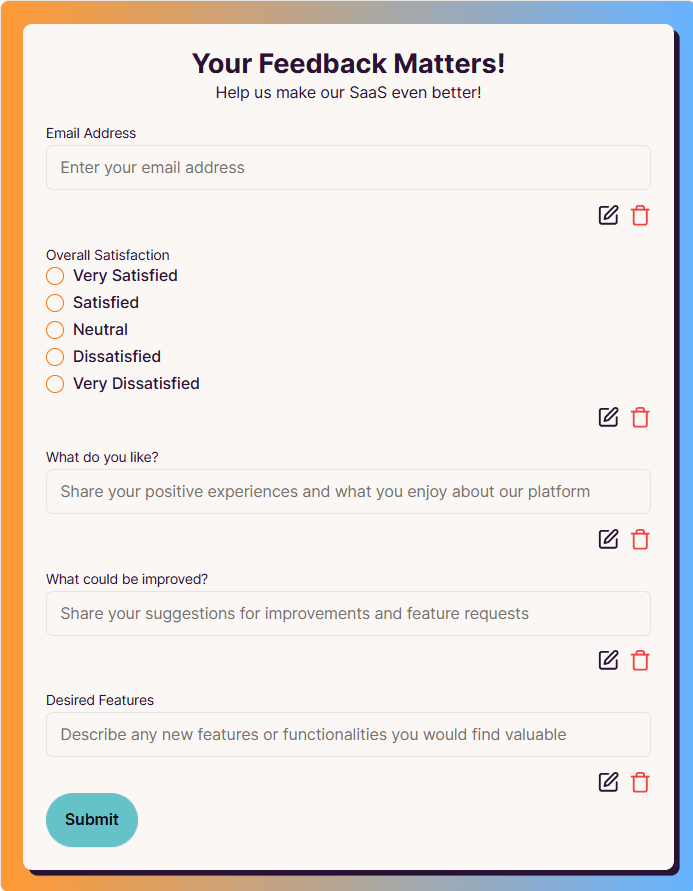Delete the 'What do you like?' field
This screenshot has width=693, height=891.
[x=640, y=539]
